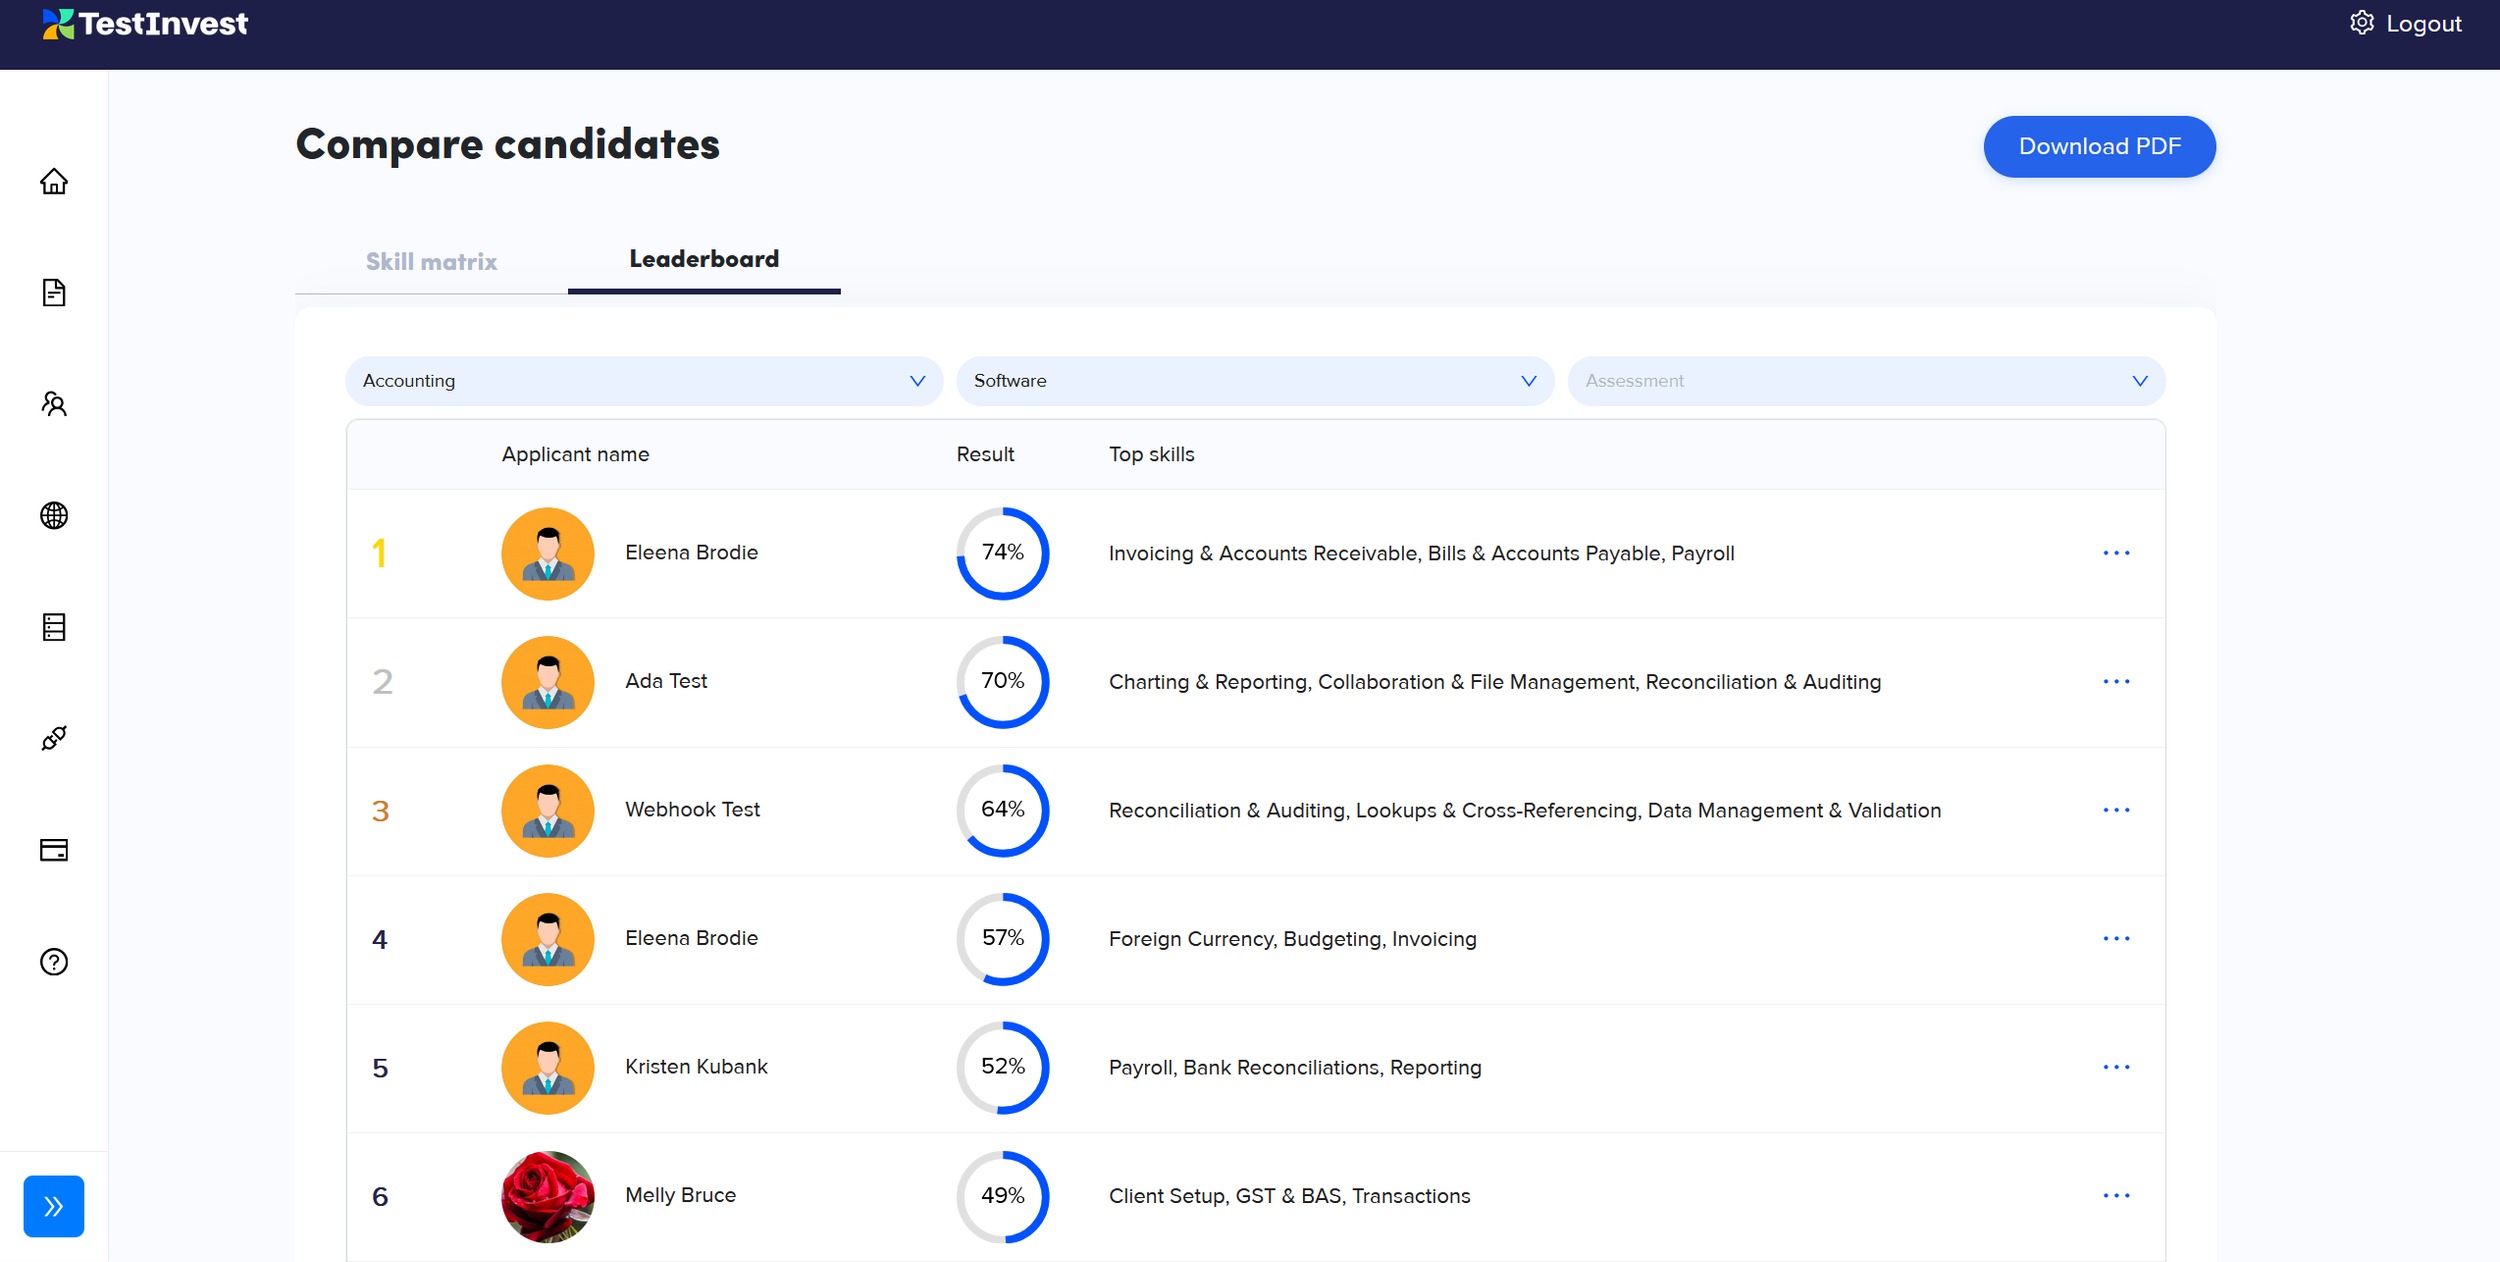Open the three-dot menu for Eleena Brodie 74%
Viewport: 2500px width, 1262px height.
[x=2116, y=553]
